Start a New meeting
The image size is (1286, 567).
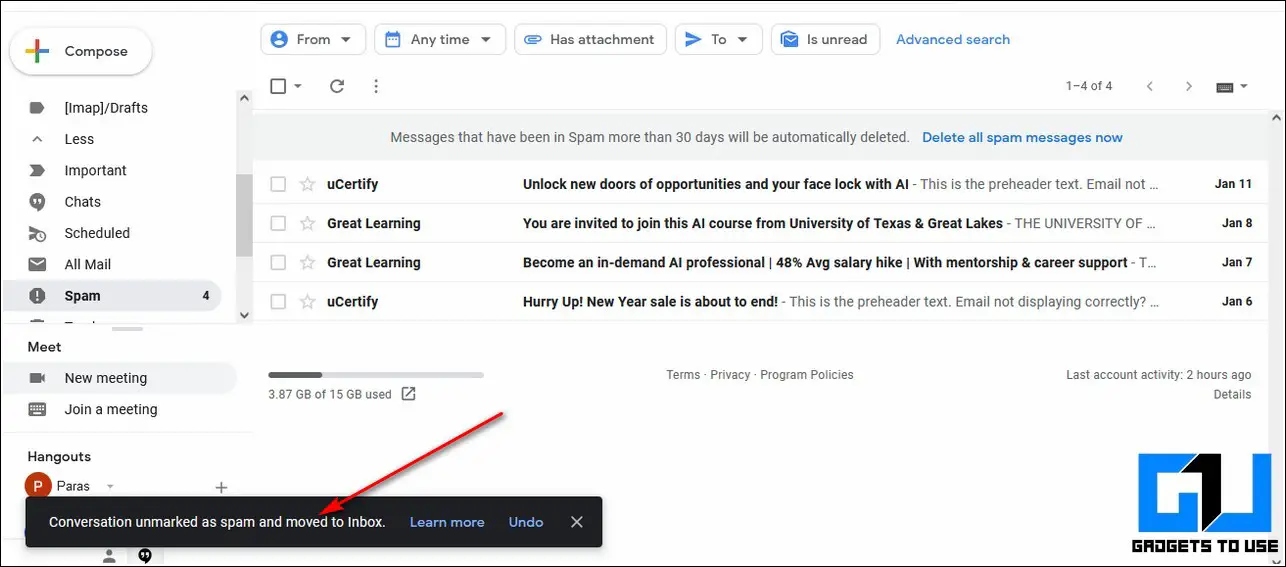[x=120, y=378]
